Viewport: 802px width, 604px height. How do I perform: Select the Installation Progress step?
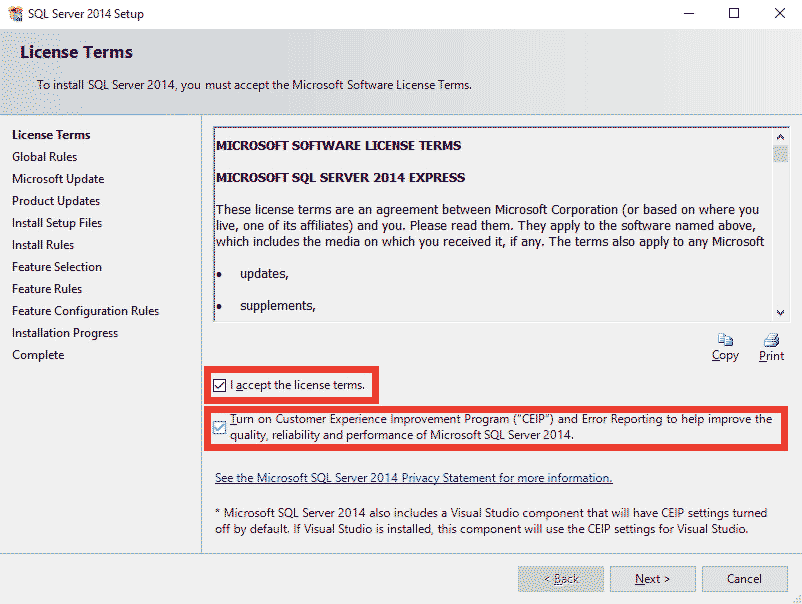(x=64, y=332)
